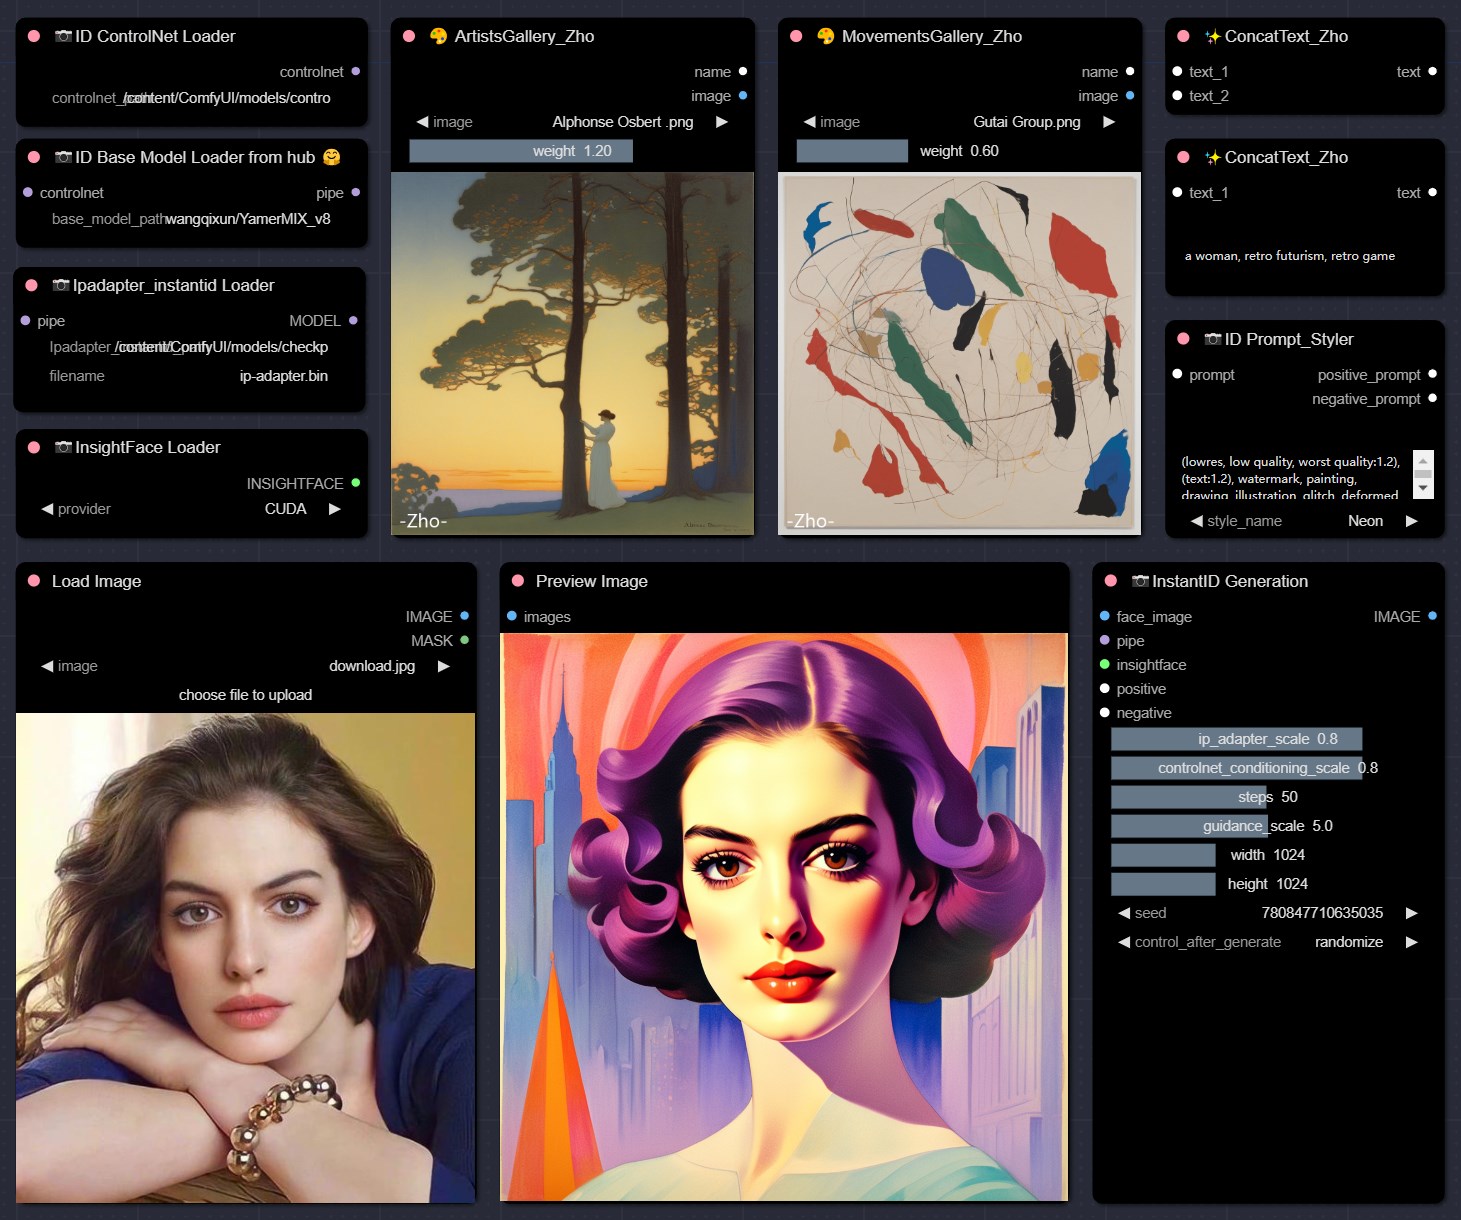Click the camera icon on ID Prompt_Styler
1461x1220 pixels.
point(1212,339)
